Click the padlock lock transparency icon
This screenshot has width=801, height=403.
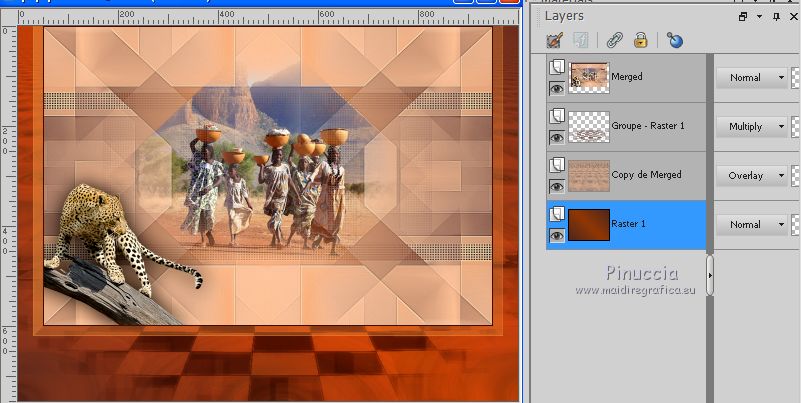point(641,40)
